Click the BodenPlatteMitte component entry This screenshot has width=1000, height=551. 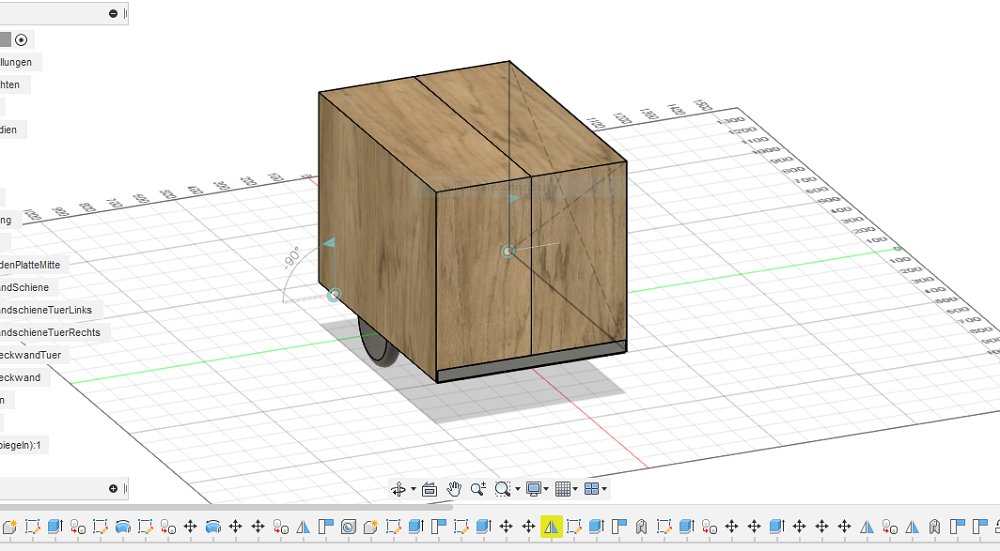pos(31,265)
